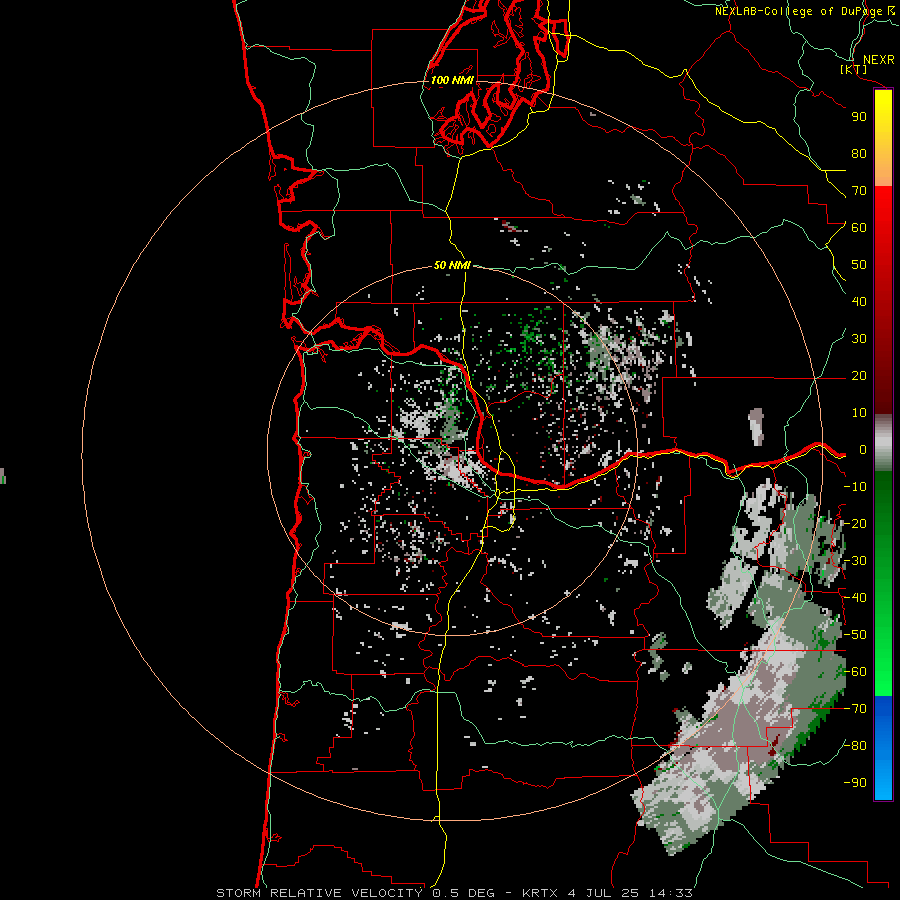Click the 10 value on the velocity scale

[859, 413]
